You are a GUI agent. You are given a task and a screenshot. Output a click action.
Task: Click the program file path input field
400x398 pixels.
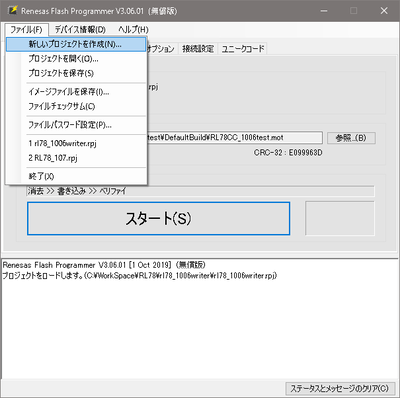(x=235, y=138)
